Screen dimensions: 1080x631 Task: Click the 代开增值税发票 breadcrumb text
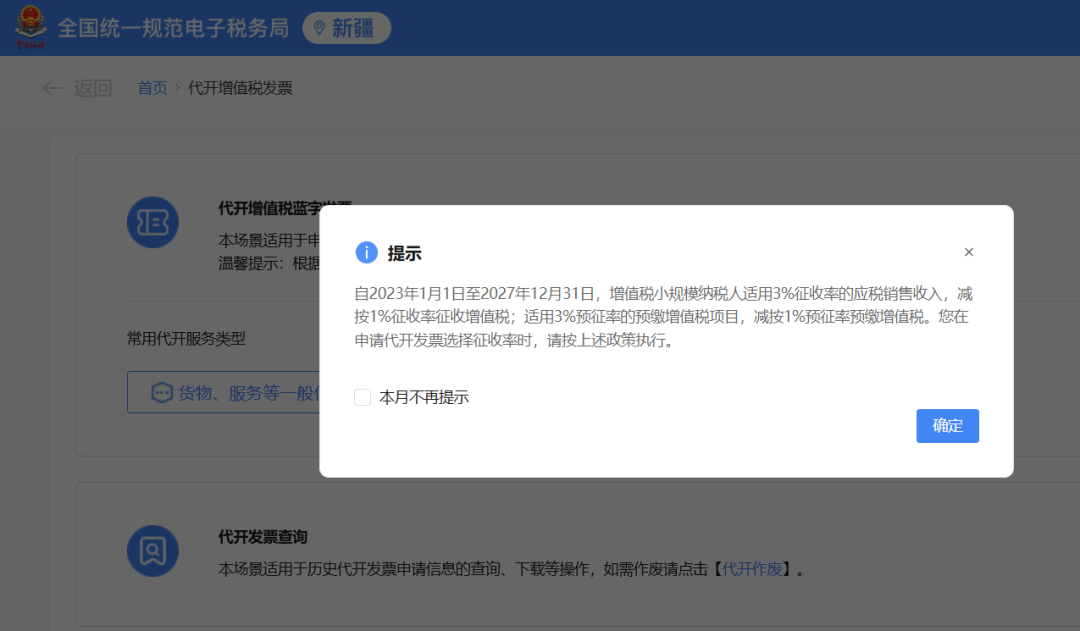coord(240,88)
